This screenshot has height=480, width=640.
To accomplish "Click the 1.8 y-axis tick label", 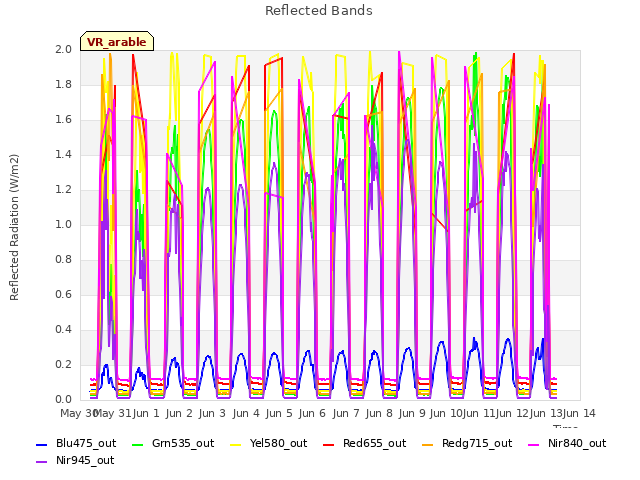I will [x=64, y=84].
